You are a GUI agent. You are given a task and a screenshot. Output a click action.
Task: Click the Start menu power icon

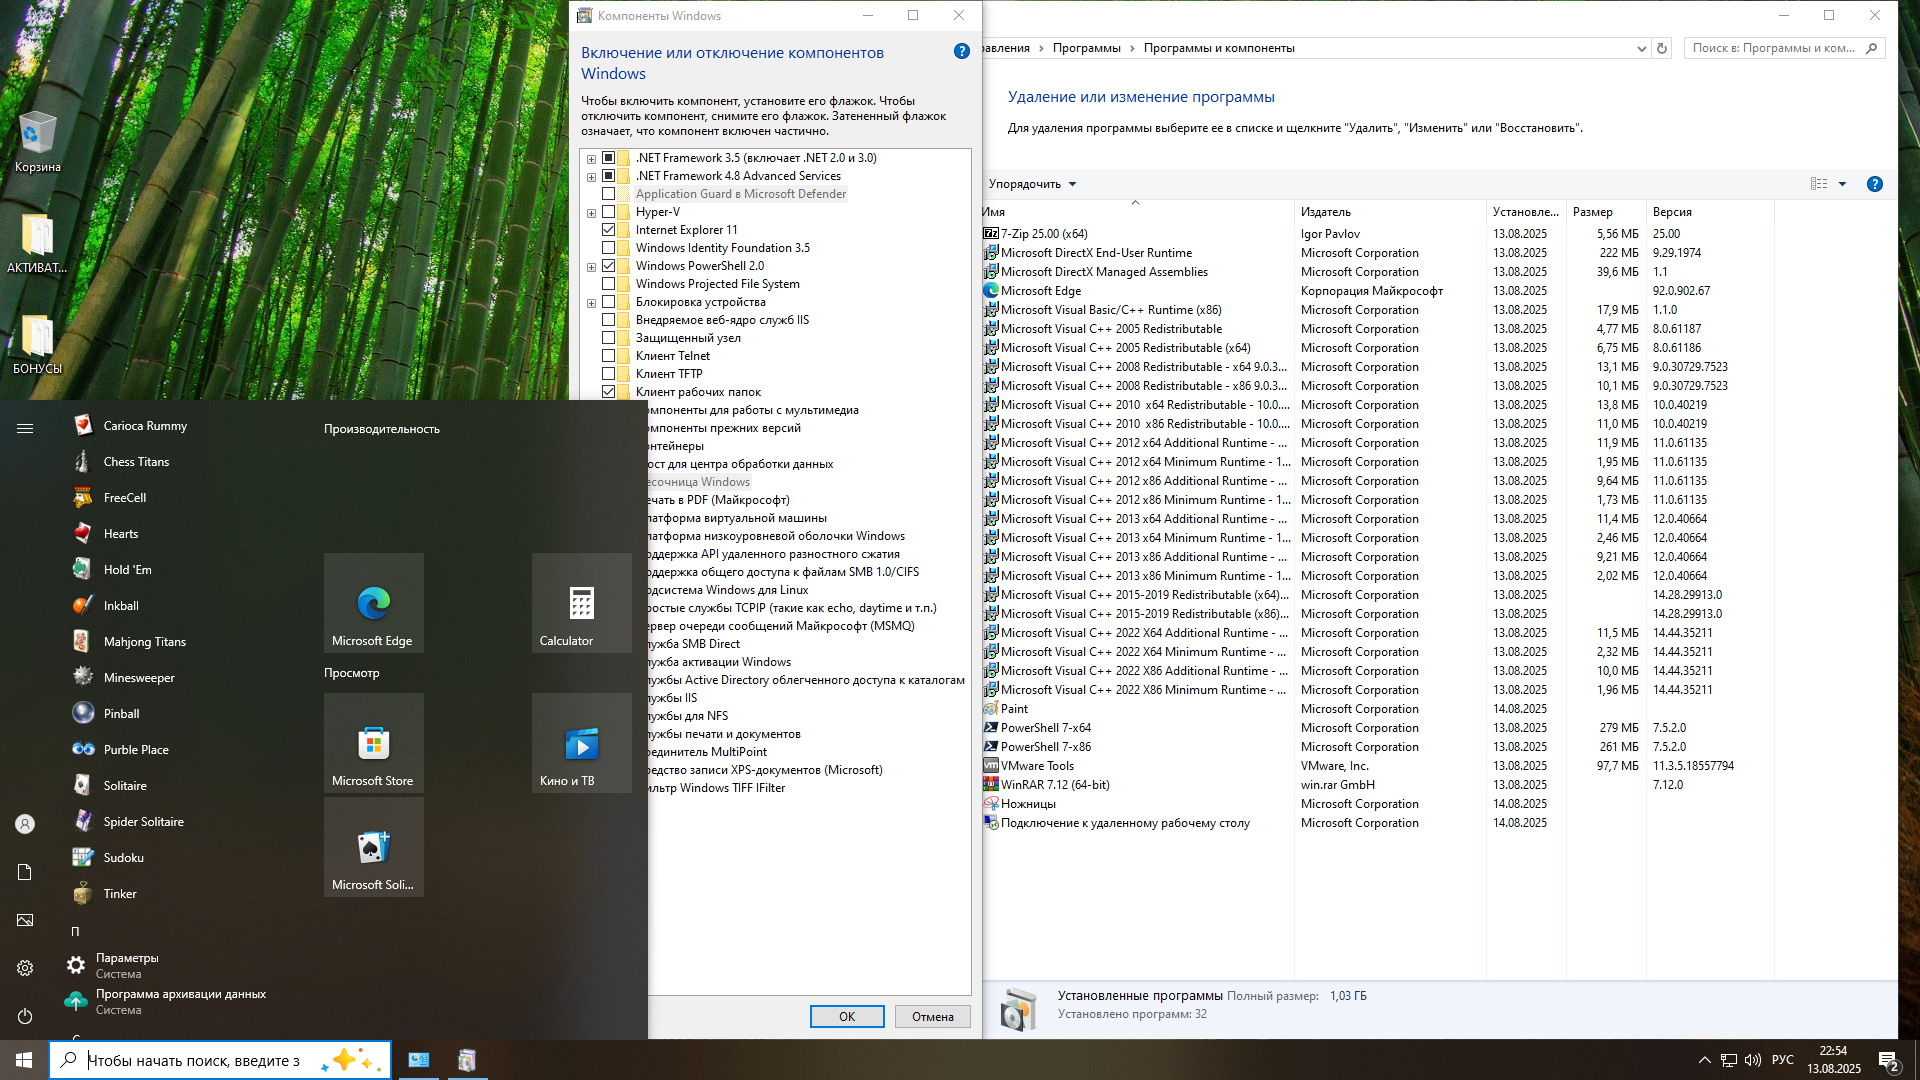(x=25, y=1016)
